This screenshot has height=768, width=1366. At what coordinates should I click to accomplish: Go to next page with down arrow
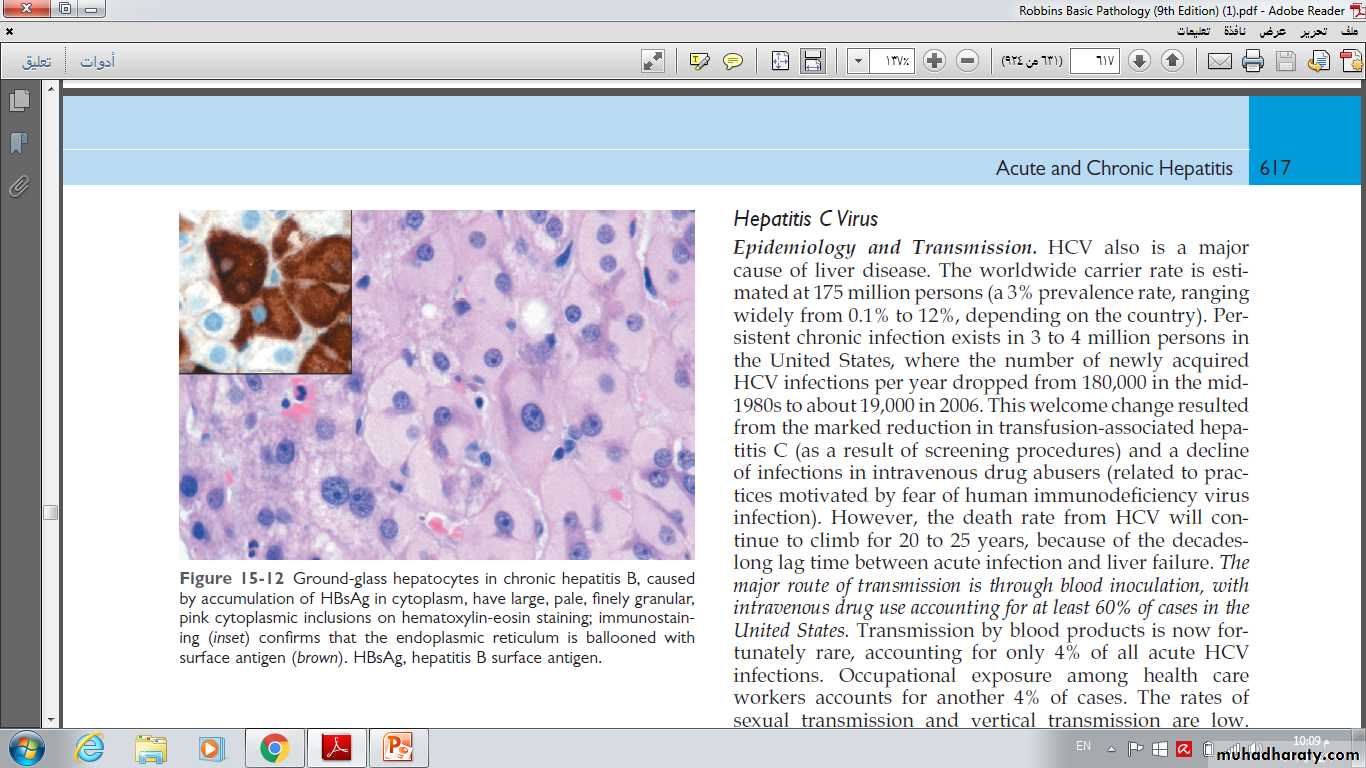pyautogui.click(x=1139, y=61)
